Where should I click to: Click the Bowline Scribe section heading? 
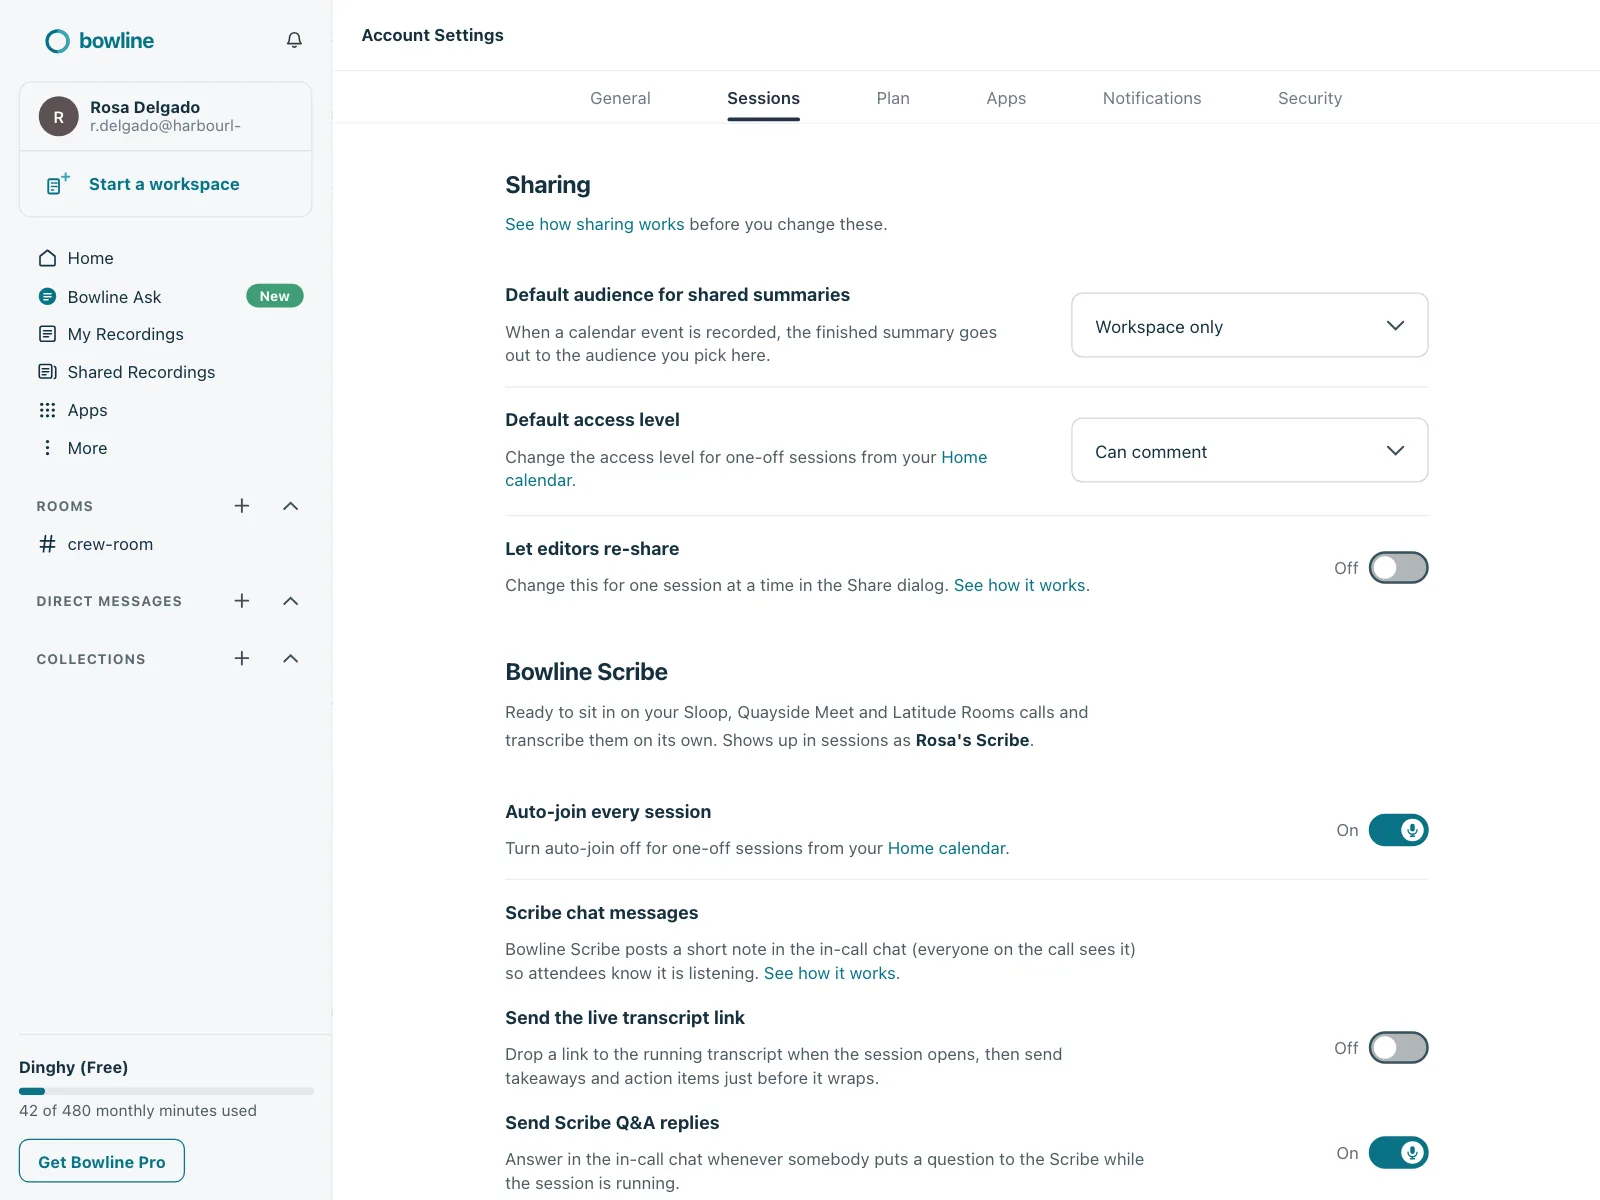tap(586, 672)
